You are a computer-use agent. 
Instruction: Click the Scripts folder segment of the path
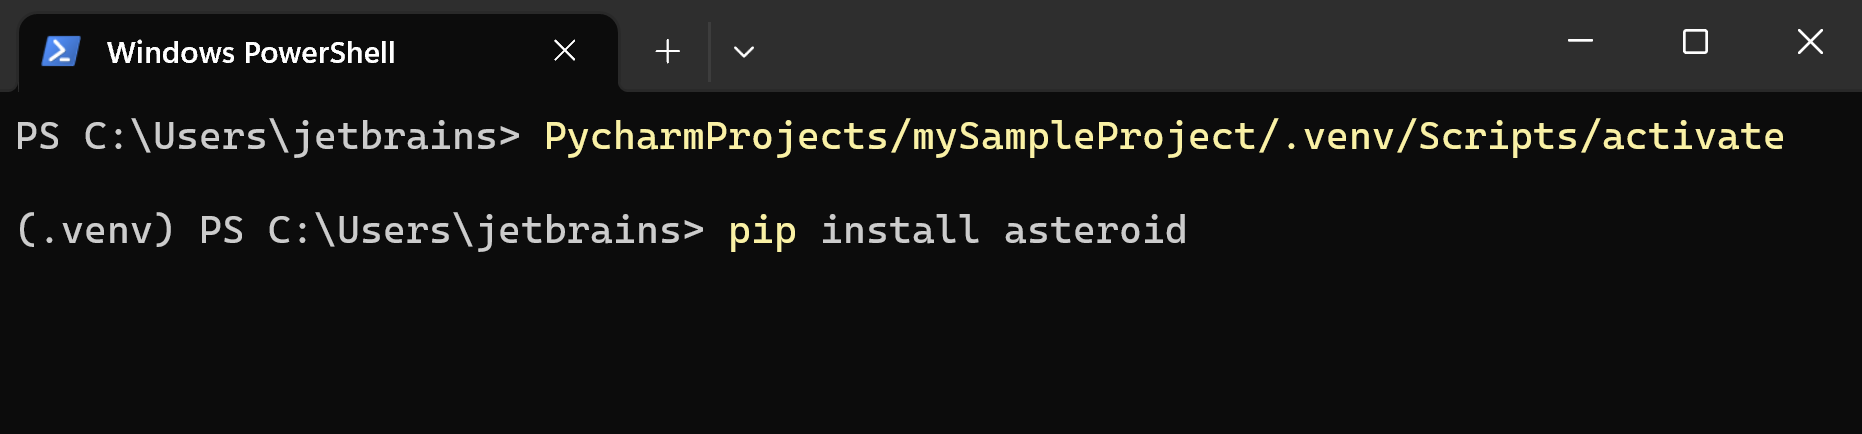[x=1498, y=136]
